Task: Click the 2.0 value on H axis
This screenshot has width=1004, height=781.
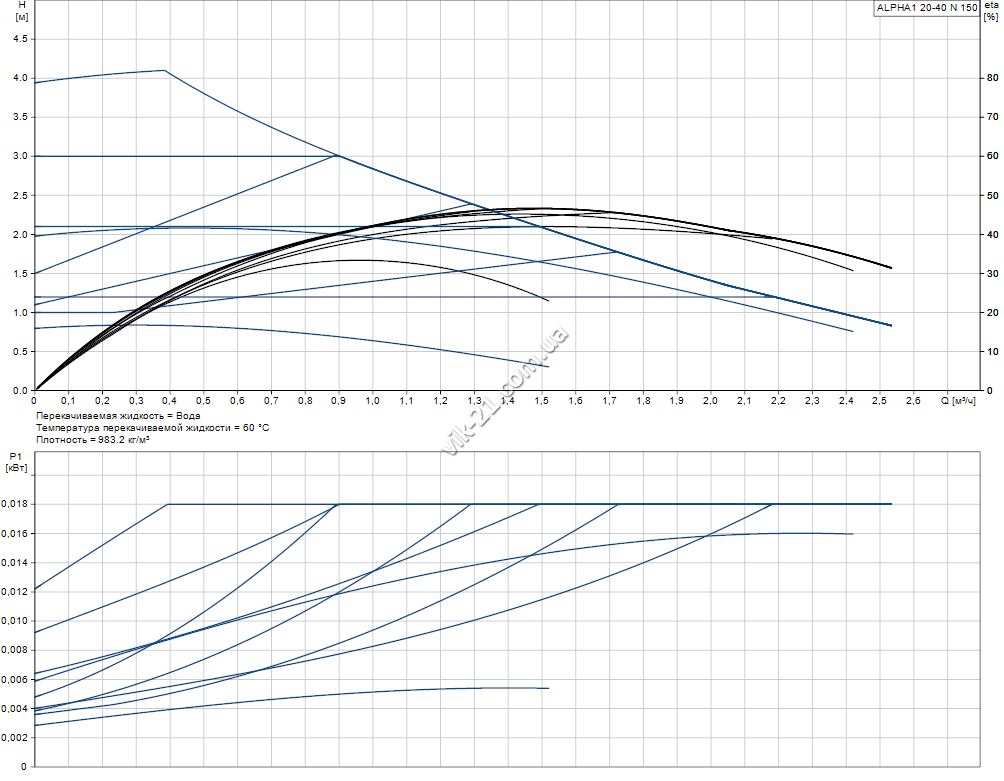Action: pyautogui.click(x=20, y=234)
